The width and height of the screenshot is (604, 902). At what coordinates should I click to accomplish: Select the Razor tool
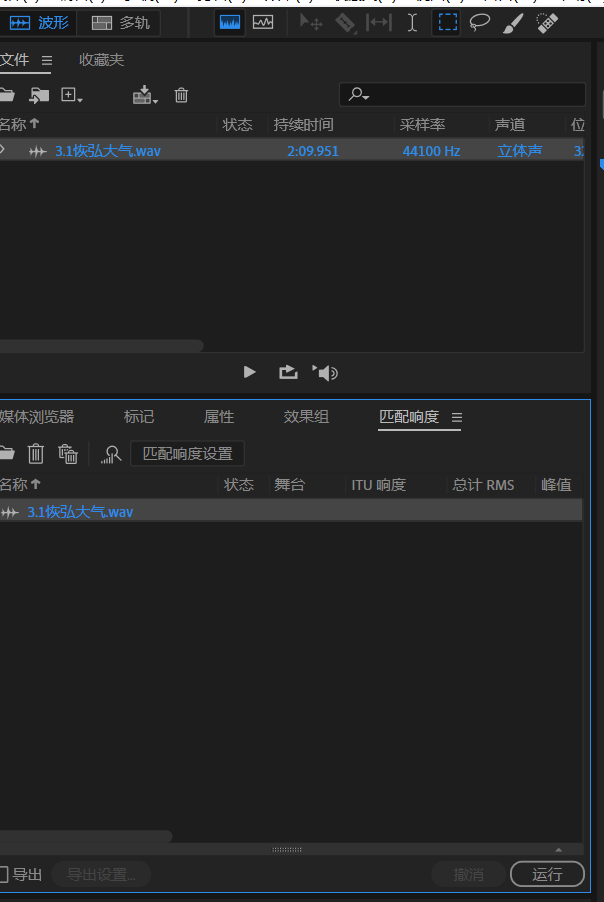[x=345, y=23]
